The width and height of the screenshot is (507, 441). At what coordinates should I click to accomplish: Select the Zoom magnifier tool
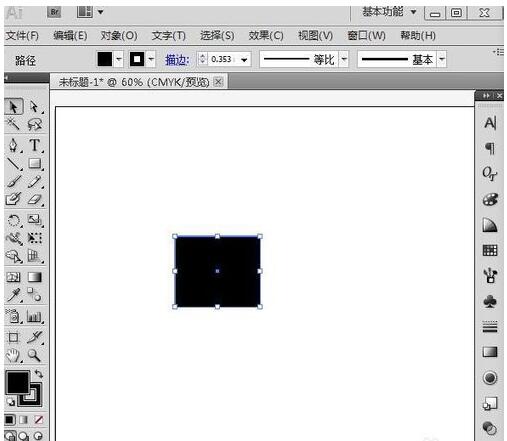point(34,355)
